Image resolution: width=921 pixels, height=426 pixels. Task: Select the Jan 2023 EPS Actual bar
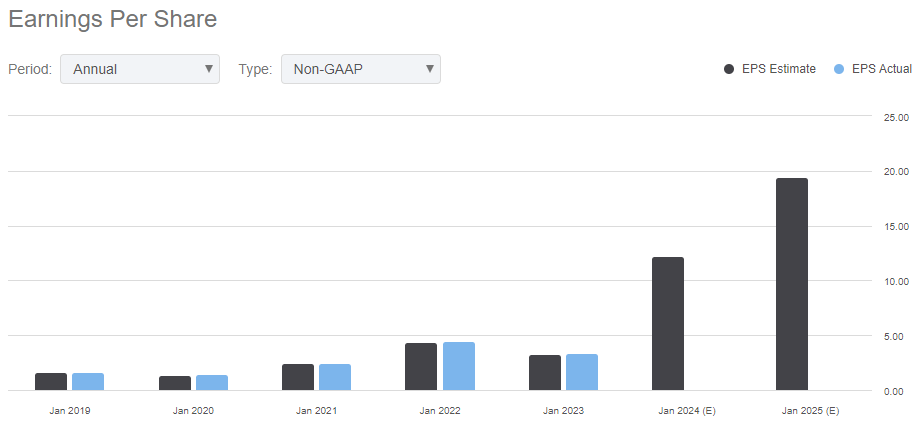582,372
